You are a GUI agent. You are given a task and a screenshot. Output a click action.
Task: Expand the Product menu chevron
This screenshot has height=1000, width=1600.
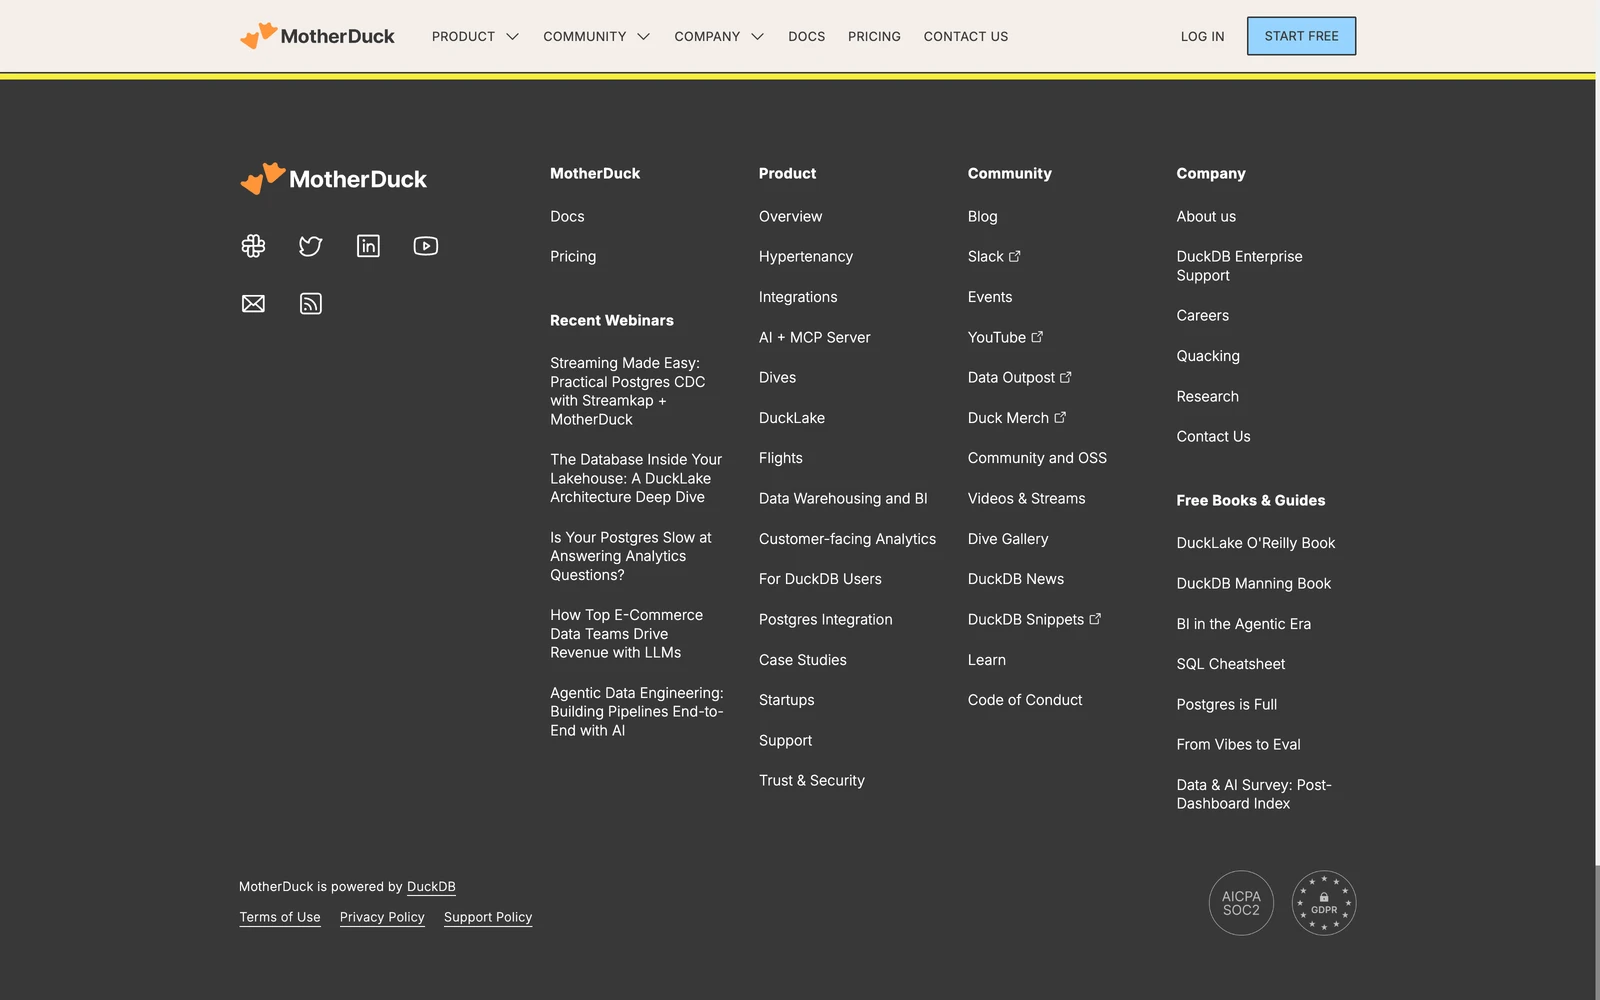[x=513, y=37]
